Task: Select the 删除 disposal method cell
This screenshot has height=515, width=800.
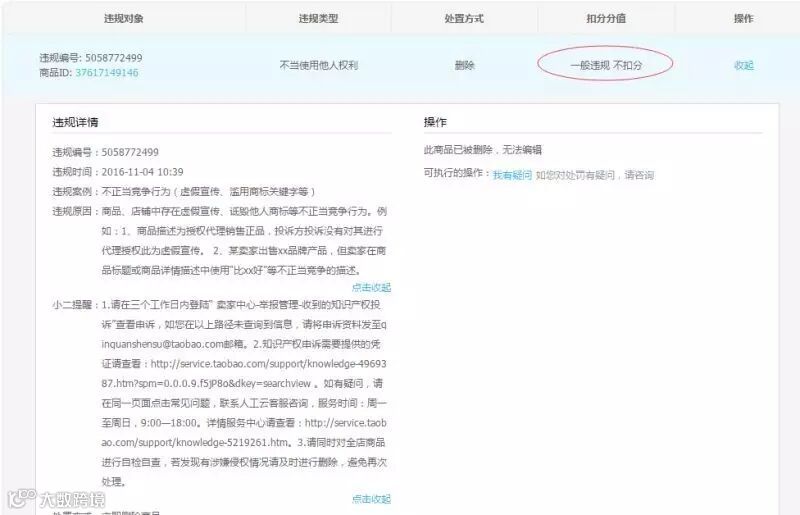Action: [x=464, y=65]
